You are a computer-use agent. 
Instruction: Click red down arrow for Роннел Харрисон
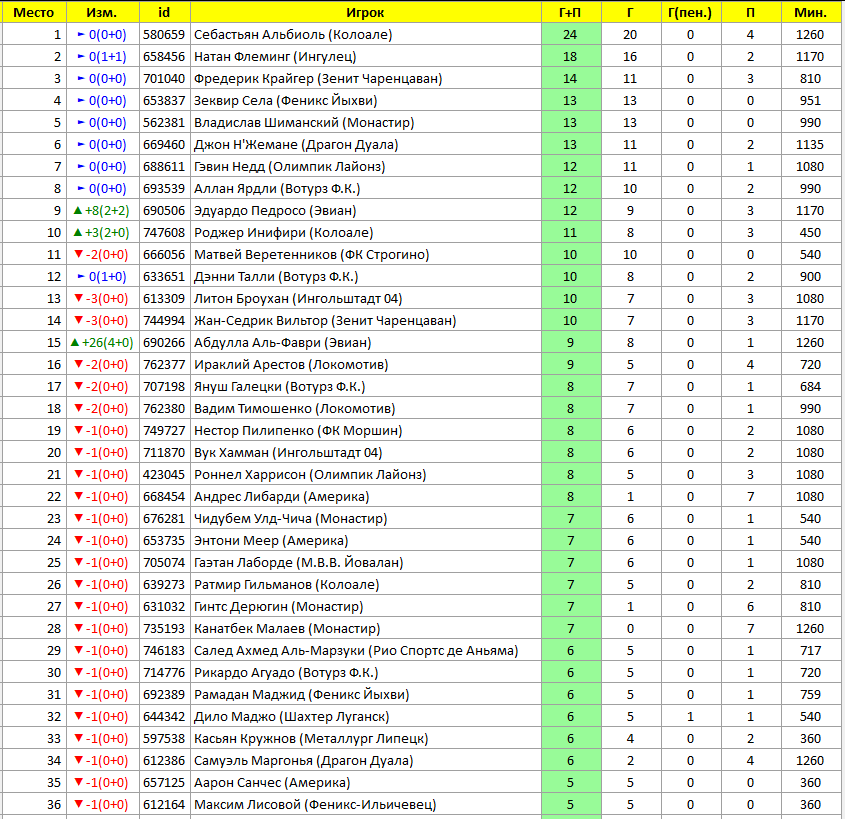[79, 474]
